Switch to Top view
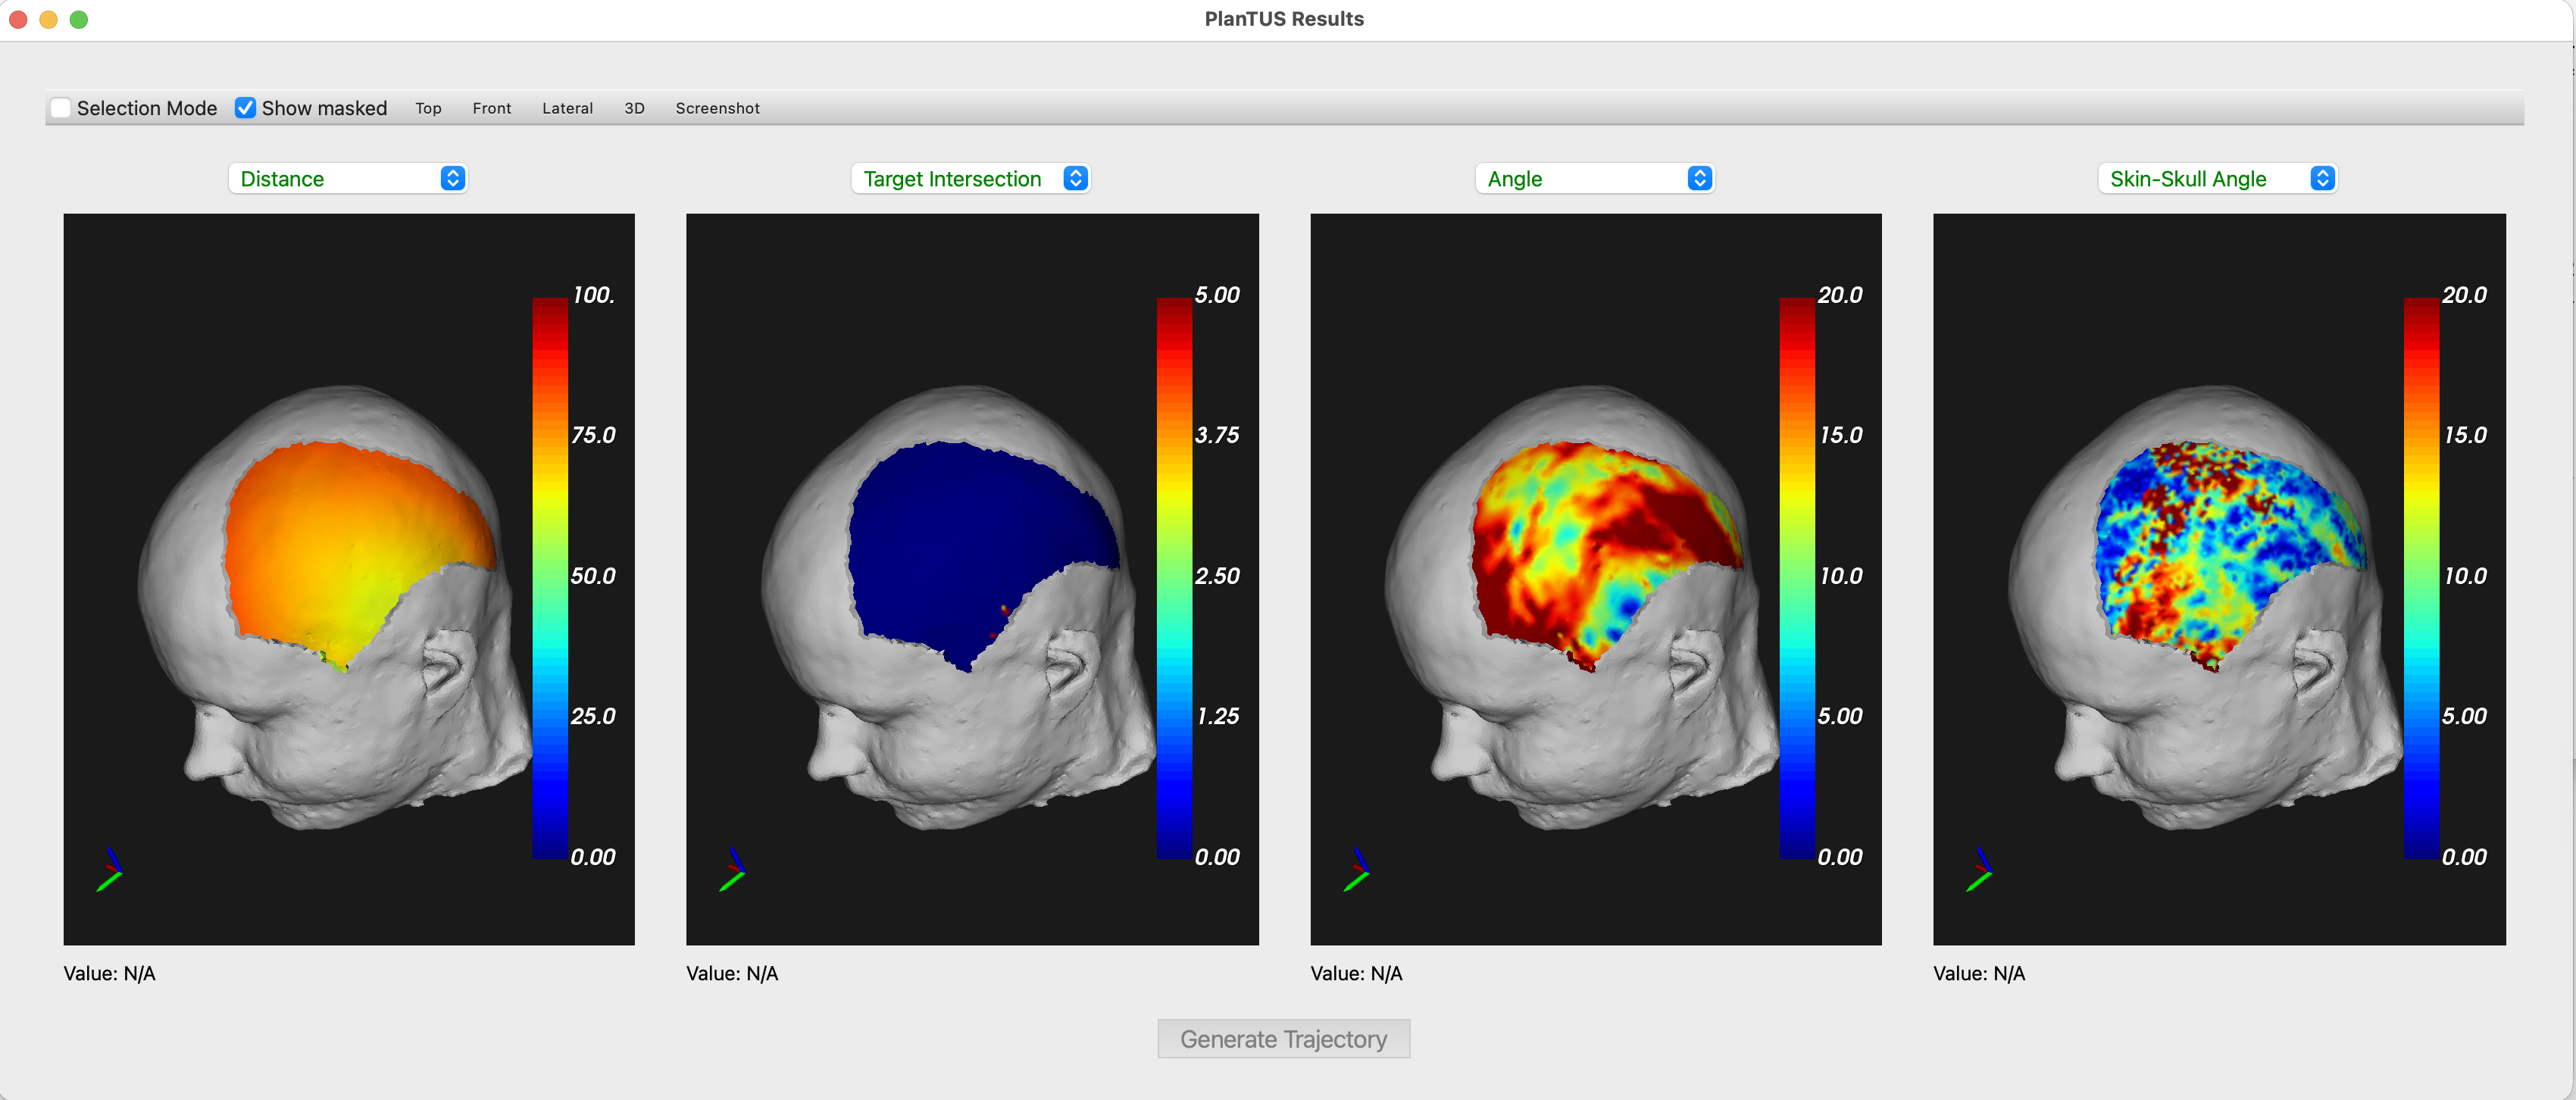 pyautogui.click(x=428, y=108)
